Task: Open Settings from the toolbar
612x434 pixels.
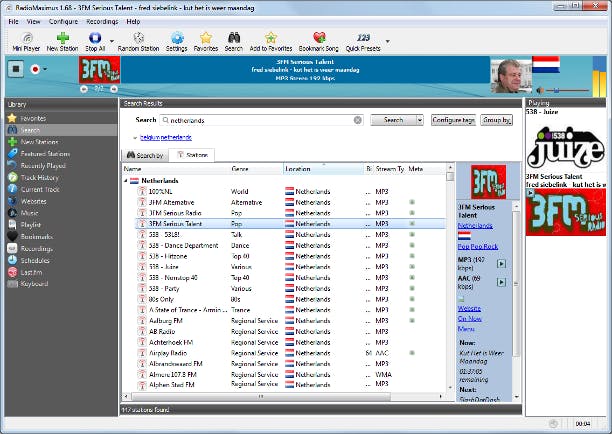Action: 176,42
